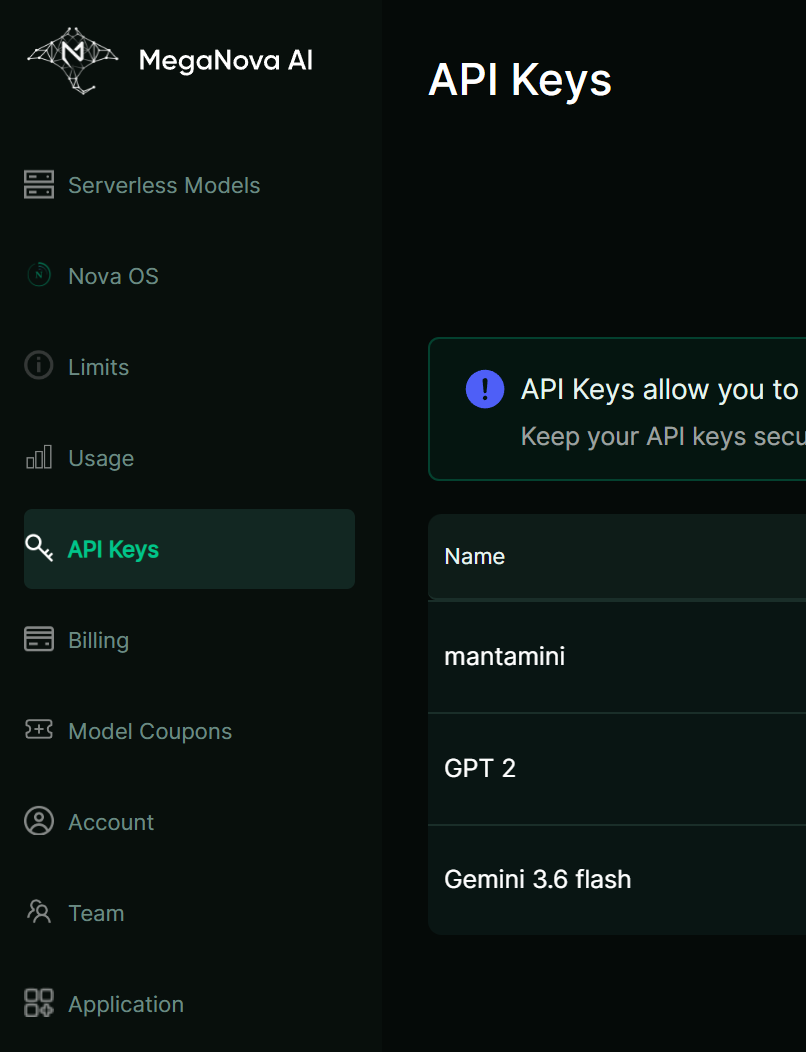The image size is (806, 1052).
Task: Click the Billing card icon
Action: tap(39, 639)
